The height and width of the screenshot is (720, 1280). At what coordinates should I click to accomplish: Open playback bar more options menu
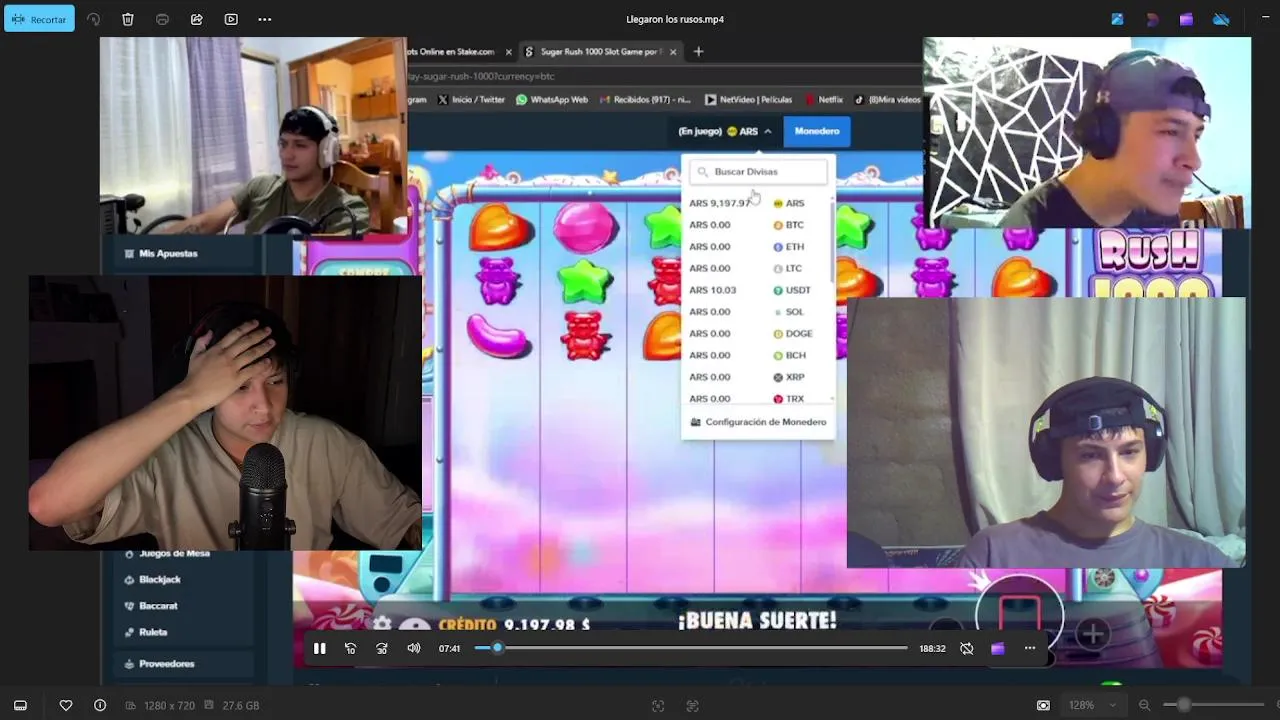(1030, 648)
